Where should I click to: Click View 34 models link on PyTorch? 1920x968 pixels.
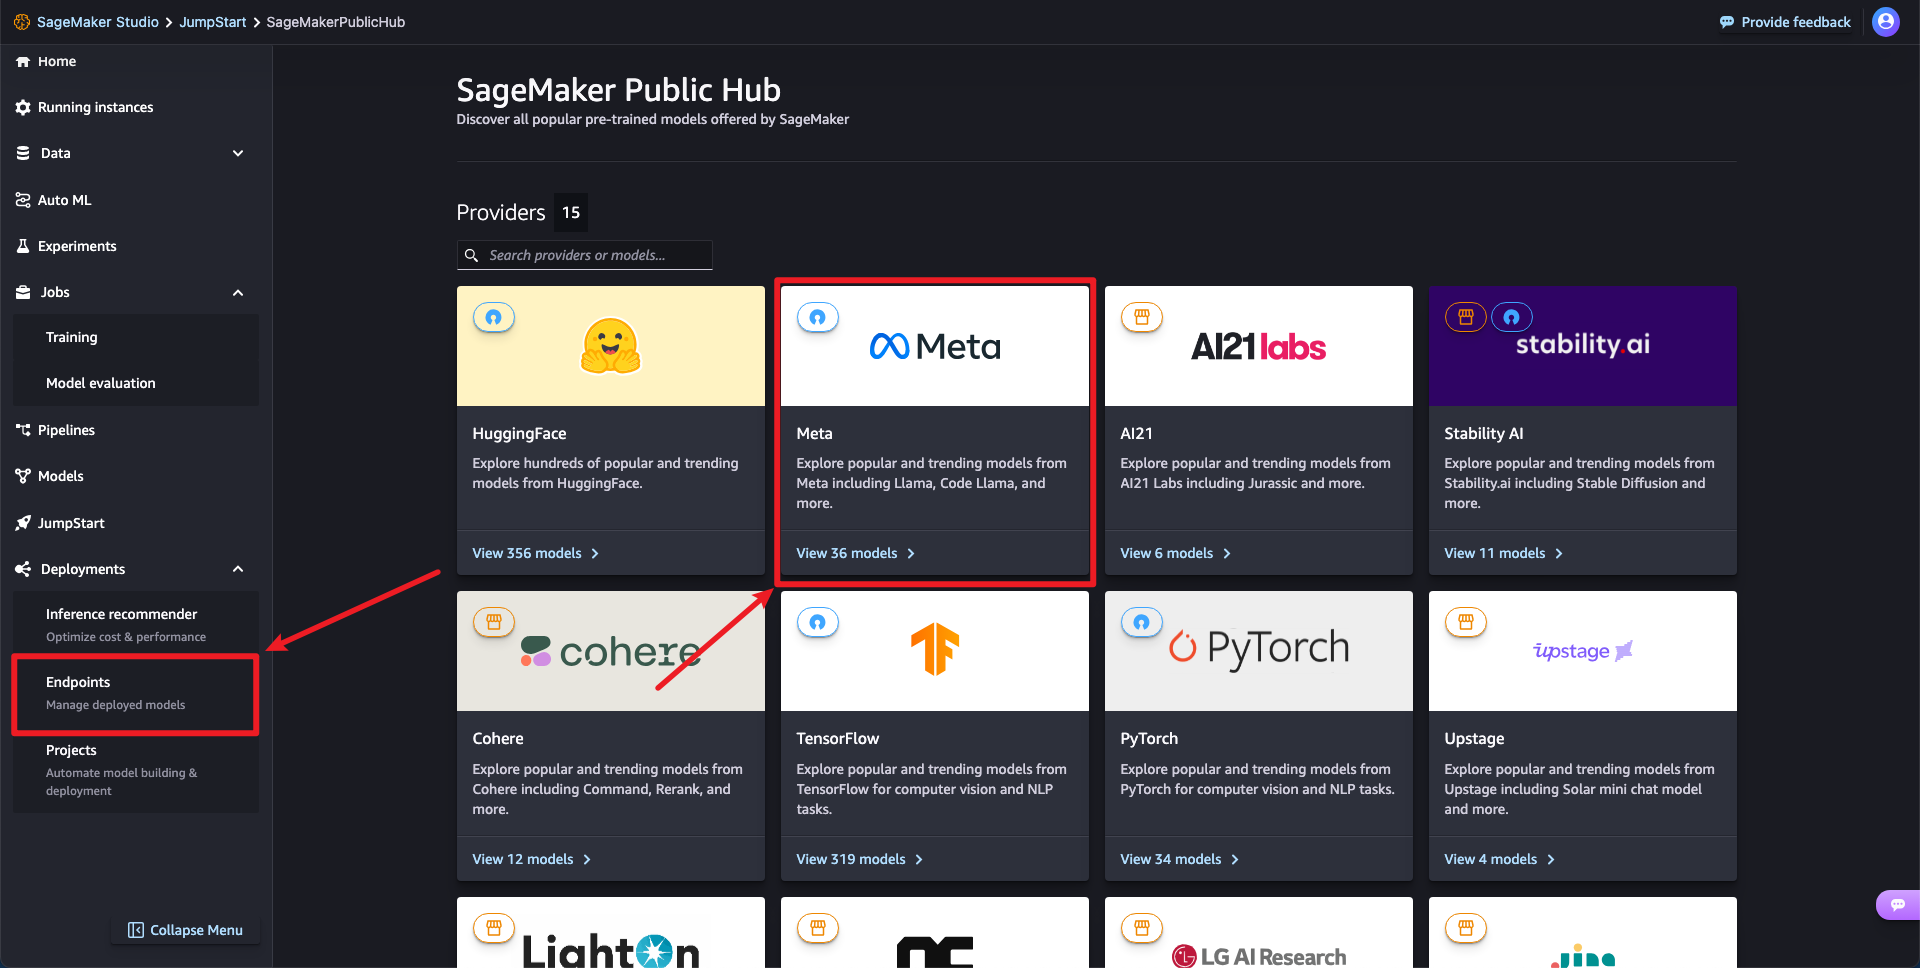(x=1171, y=860)
